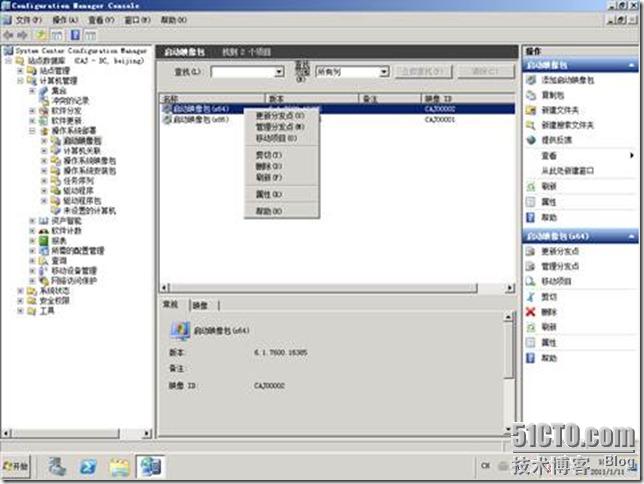Click the red X 删除 icon in actions pane

pos(531,312)
